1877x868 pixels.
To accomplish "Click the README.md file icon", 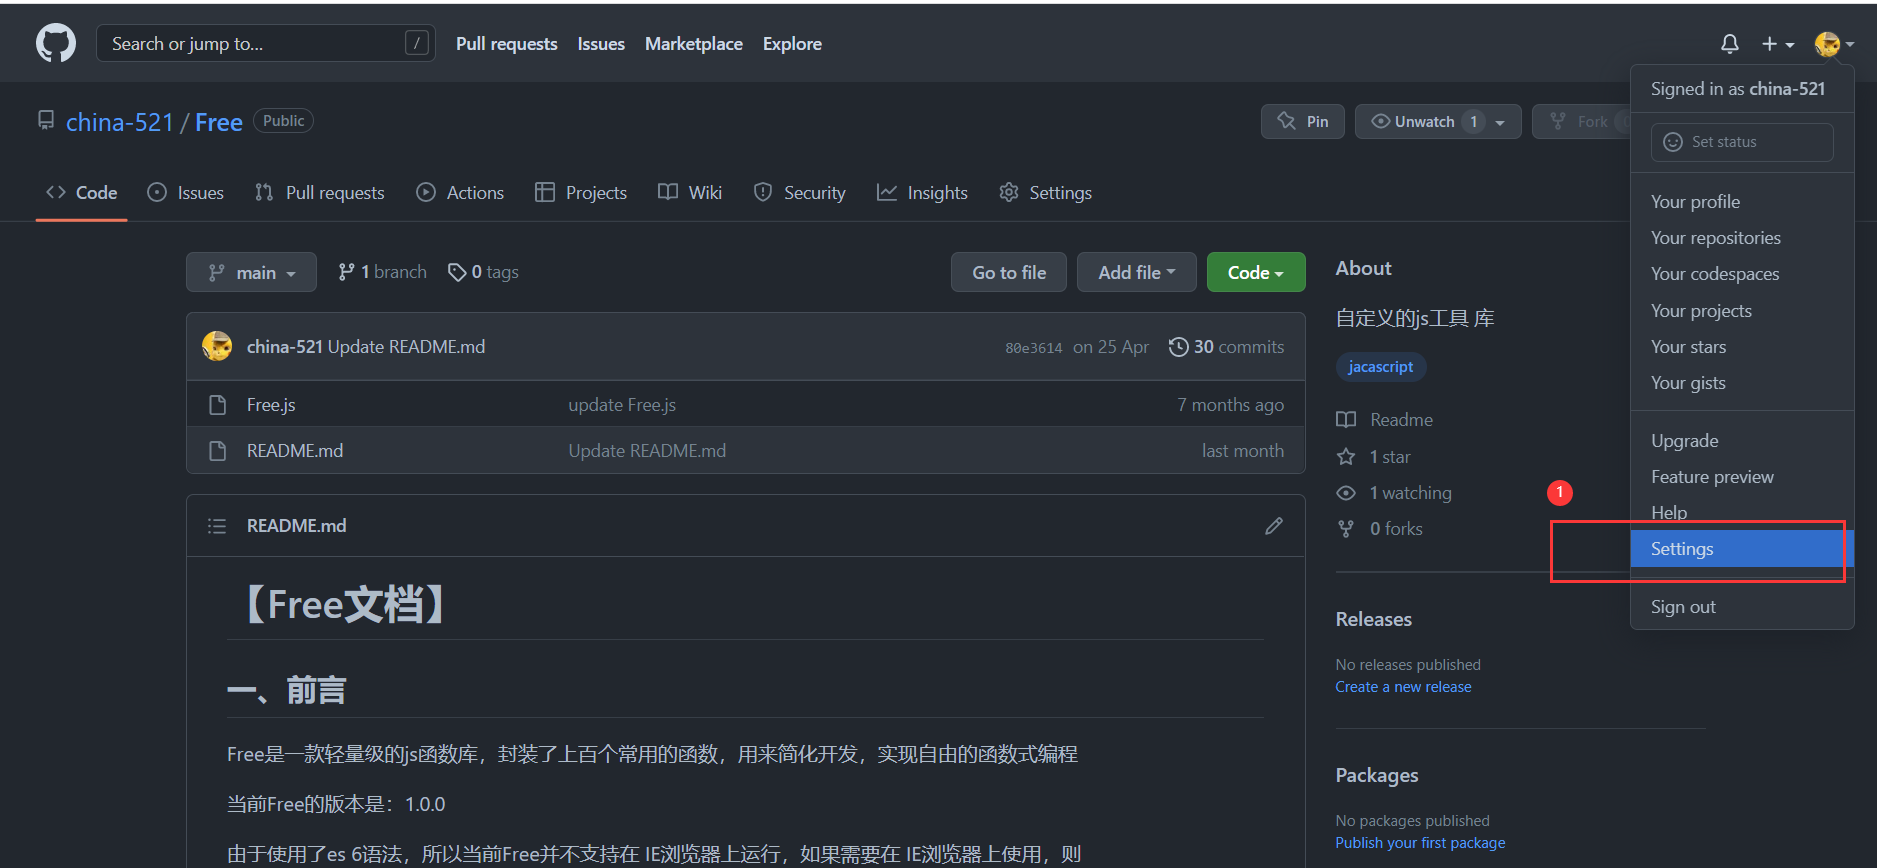I will pyautogui.click(x=217, y=451).
